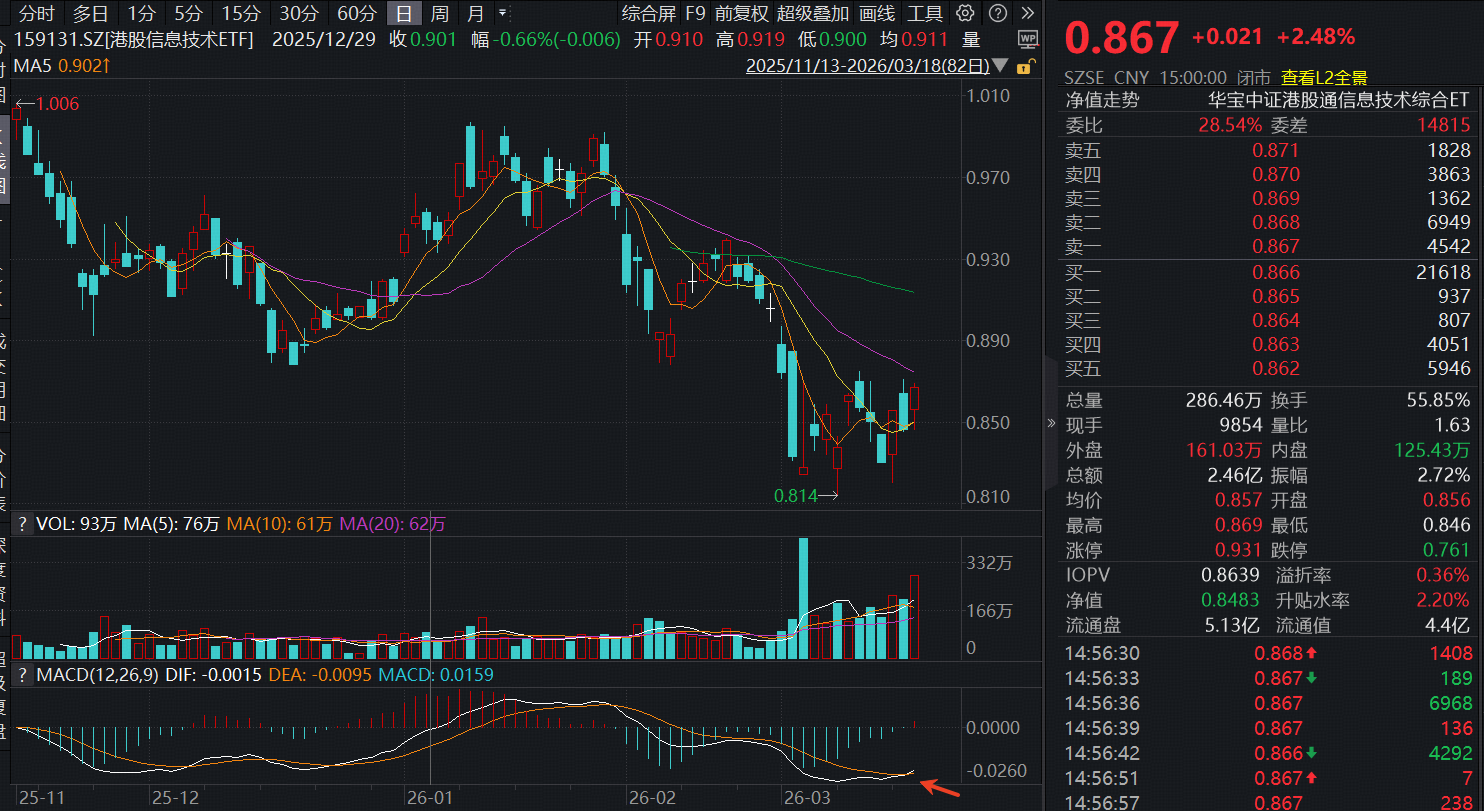
Task: Click the question mark icon beside MACD
Action: coord(22,675)
